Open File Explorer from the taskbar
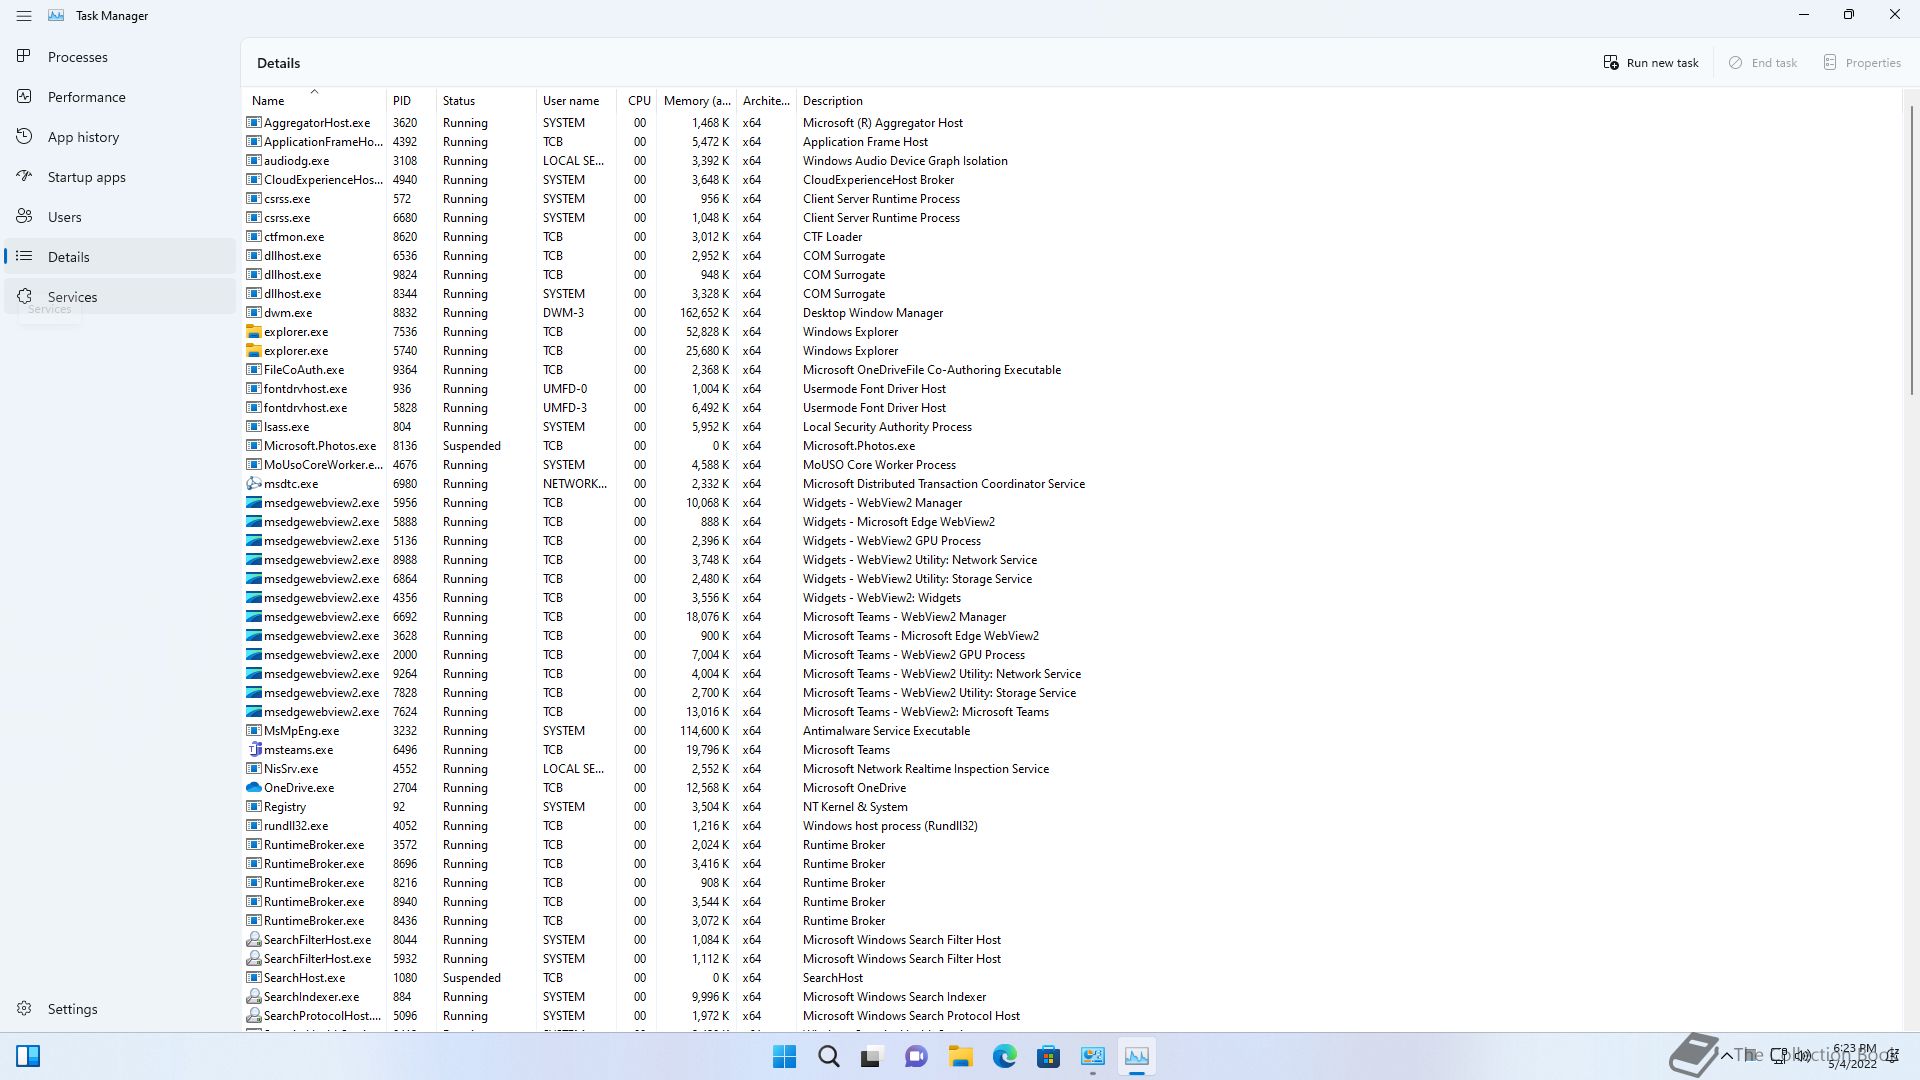Image resolution: width=1920 pixels, height=1080 pixels. [960, 1056]
